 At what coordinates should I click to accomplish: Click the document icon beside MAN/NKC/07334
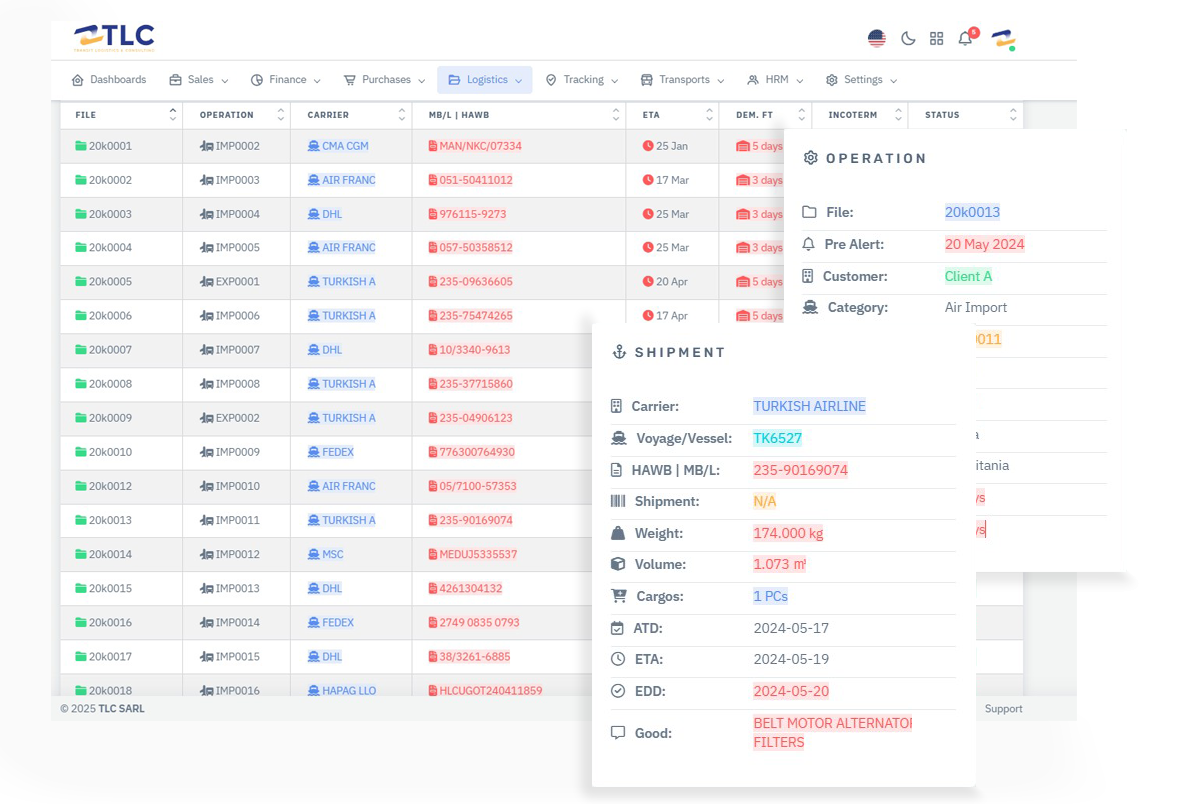pos(433,146)
